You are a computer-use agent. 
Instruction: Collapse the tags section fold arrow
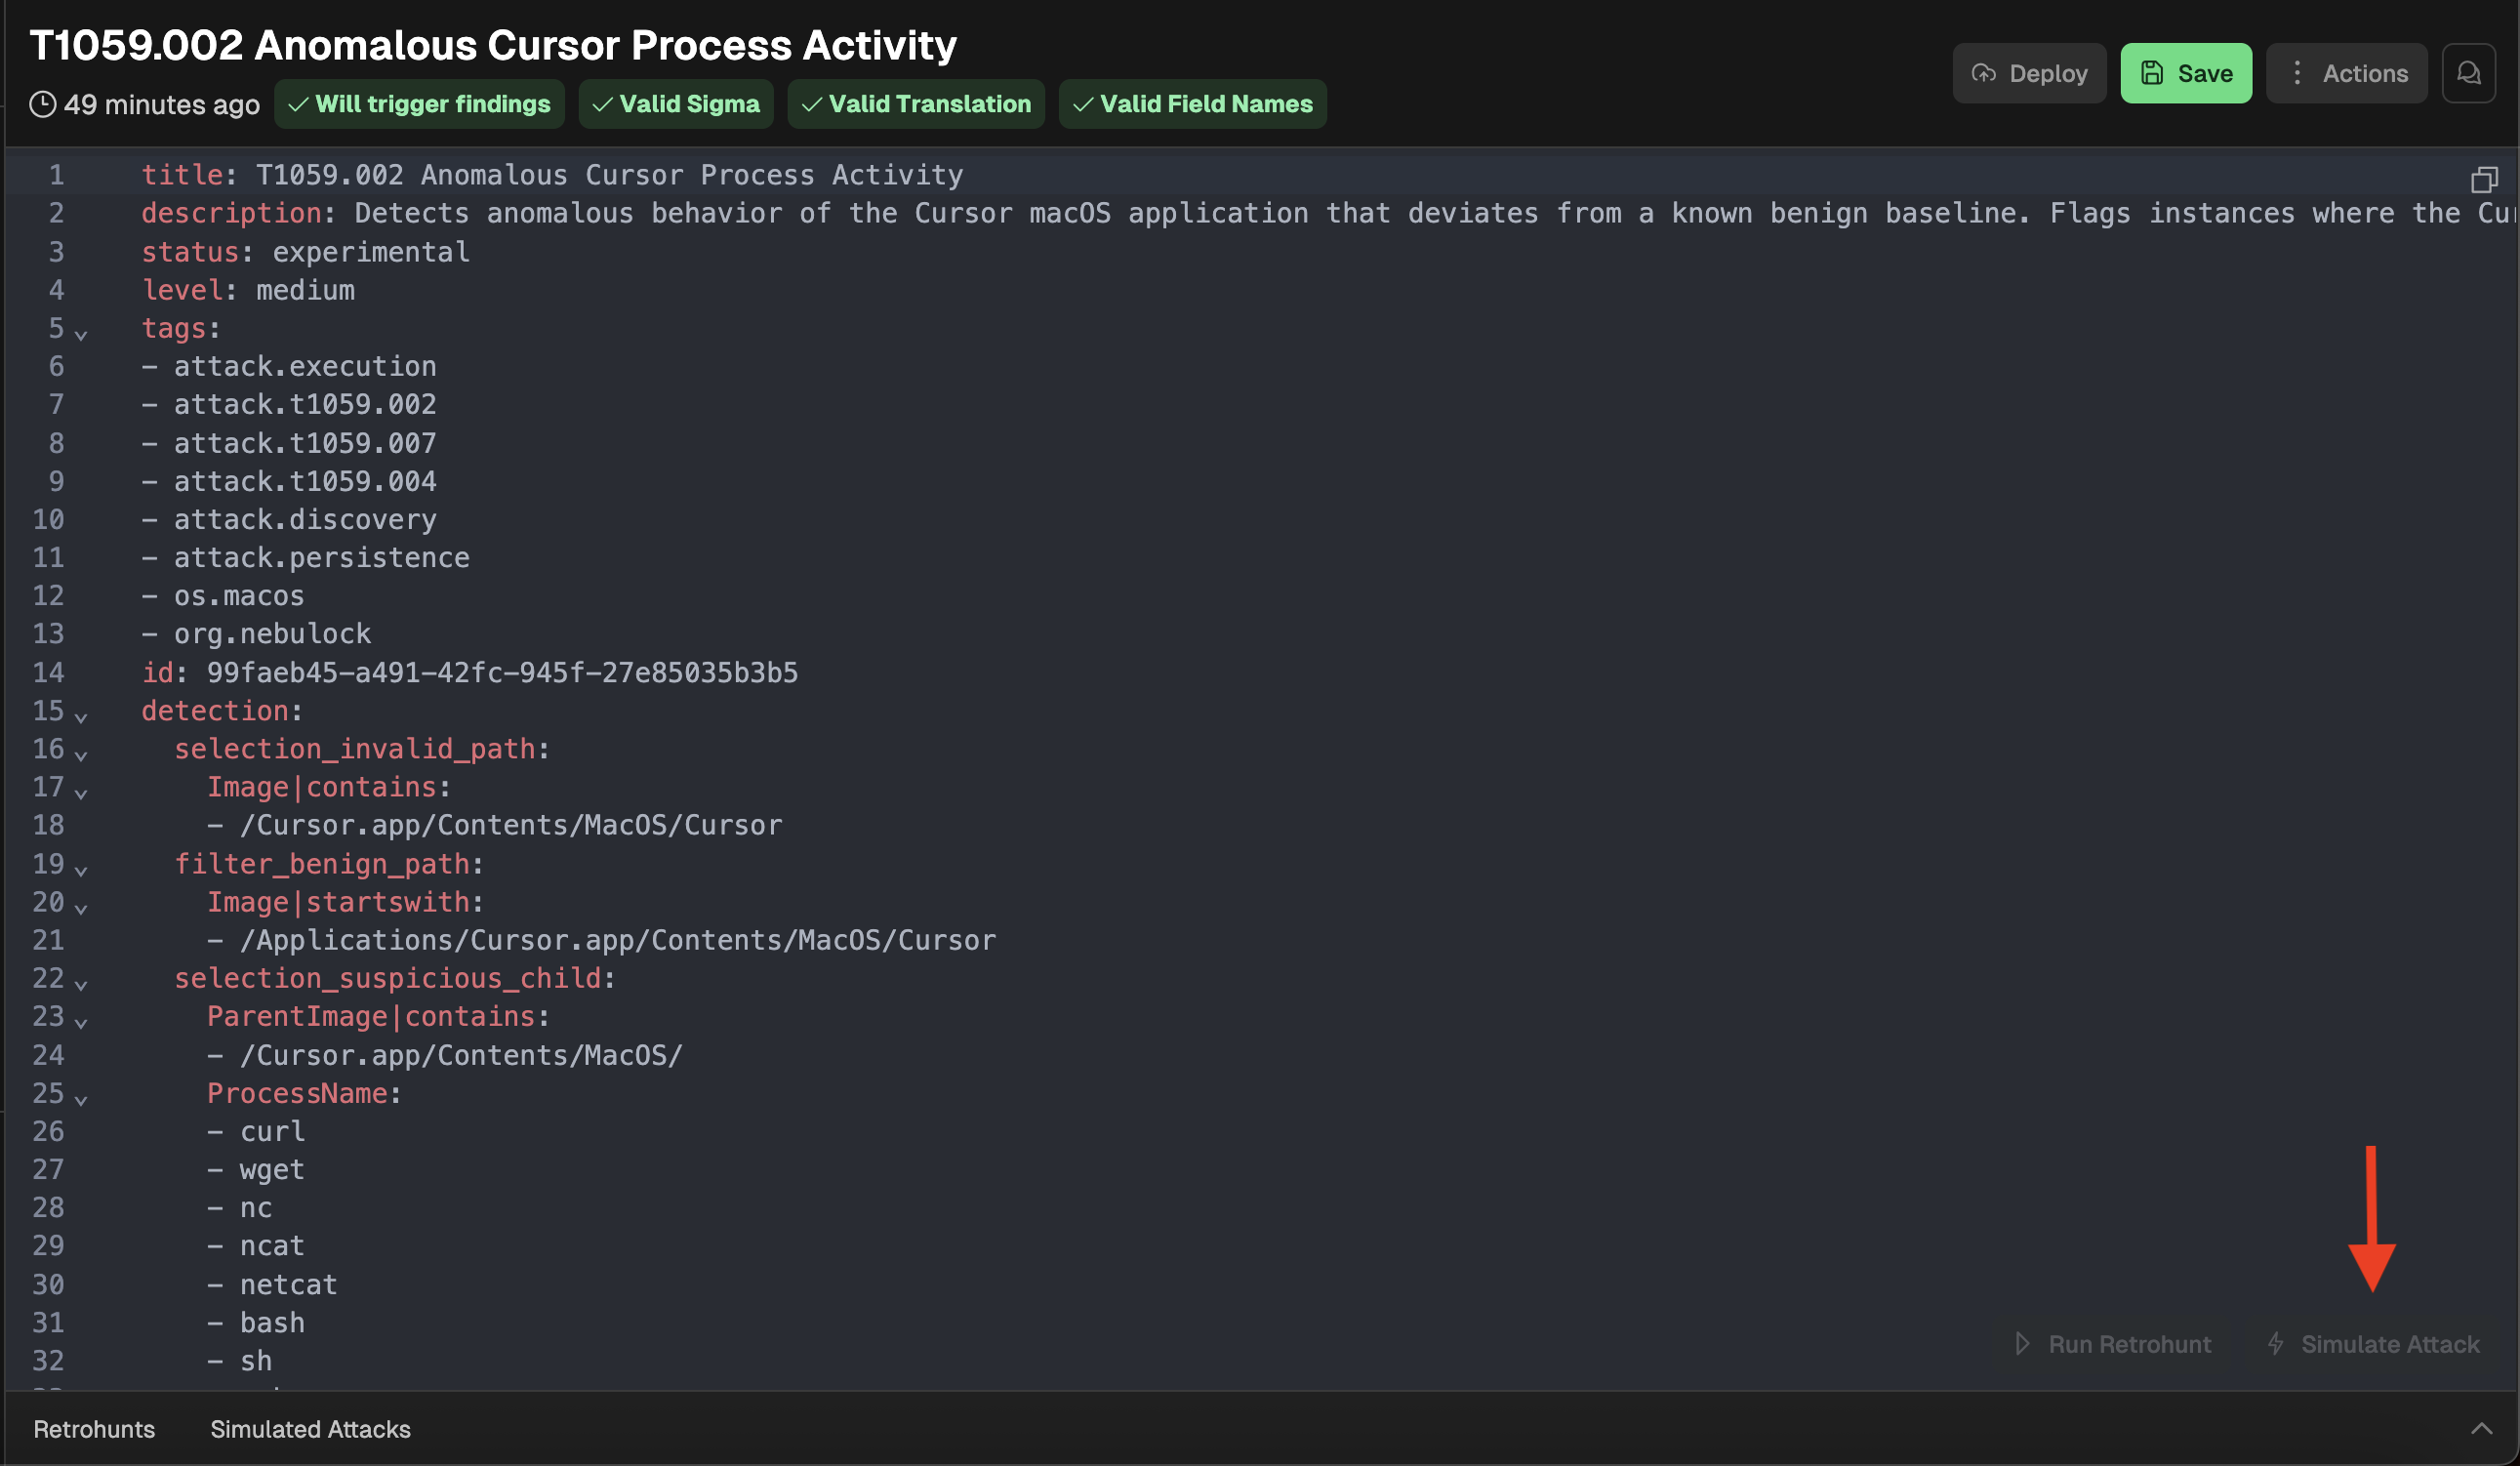[x=81, y=334]
